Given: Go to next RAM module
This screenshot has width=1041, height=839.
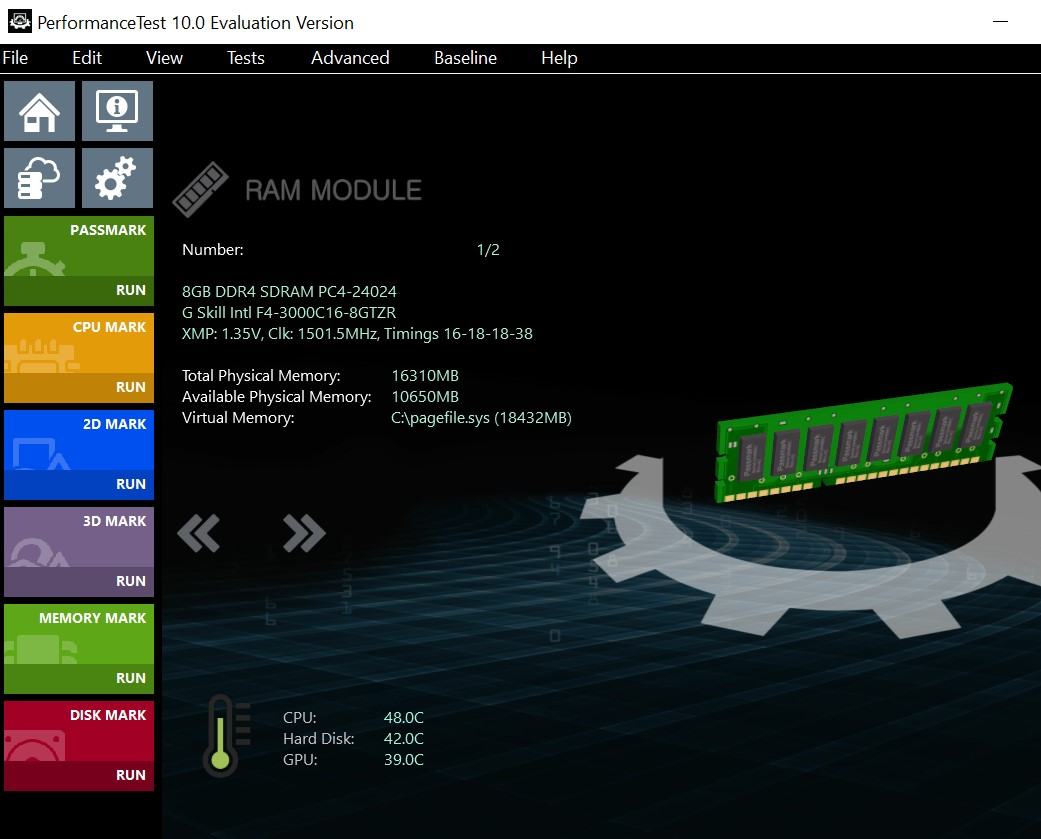Looking at the screenshot, I should [x=304, y=533].
